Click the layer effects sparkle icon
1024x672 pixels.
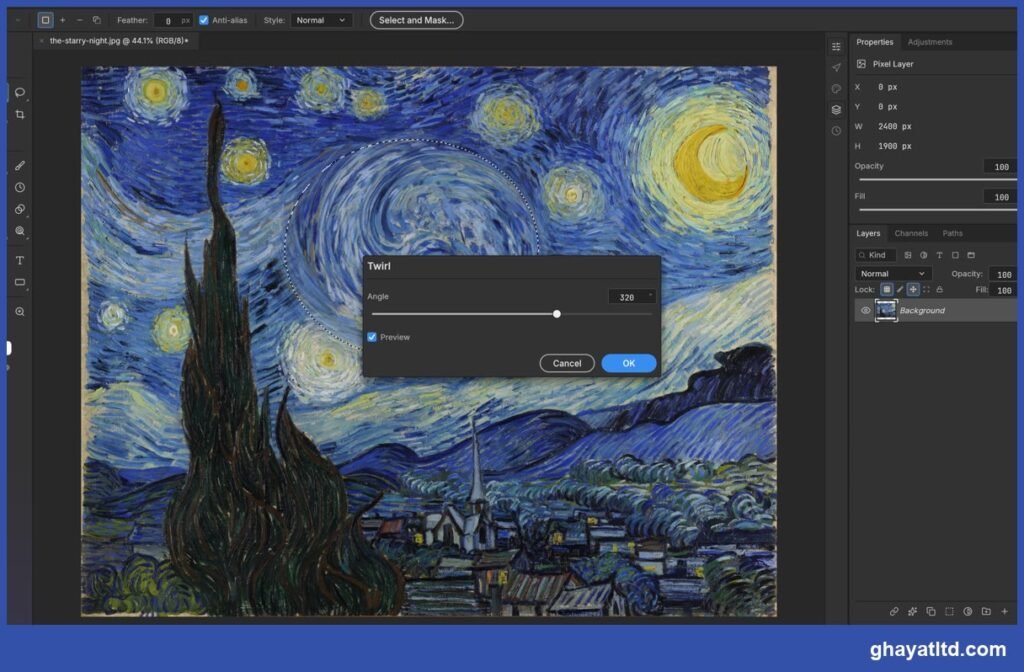[x=912, y=611]
